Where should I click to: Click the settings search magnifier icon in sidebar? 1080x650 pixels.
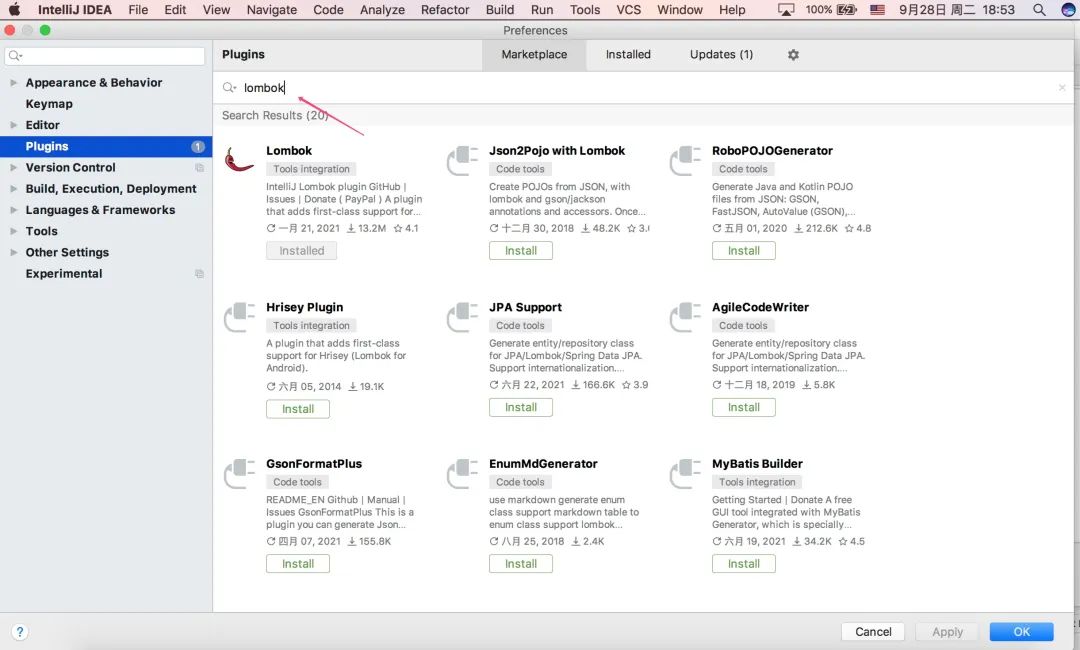pos(15,56)
